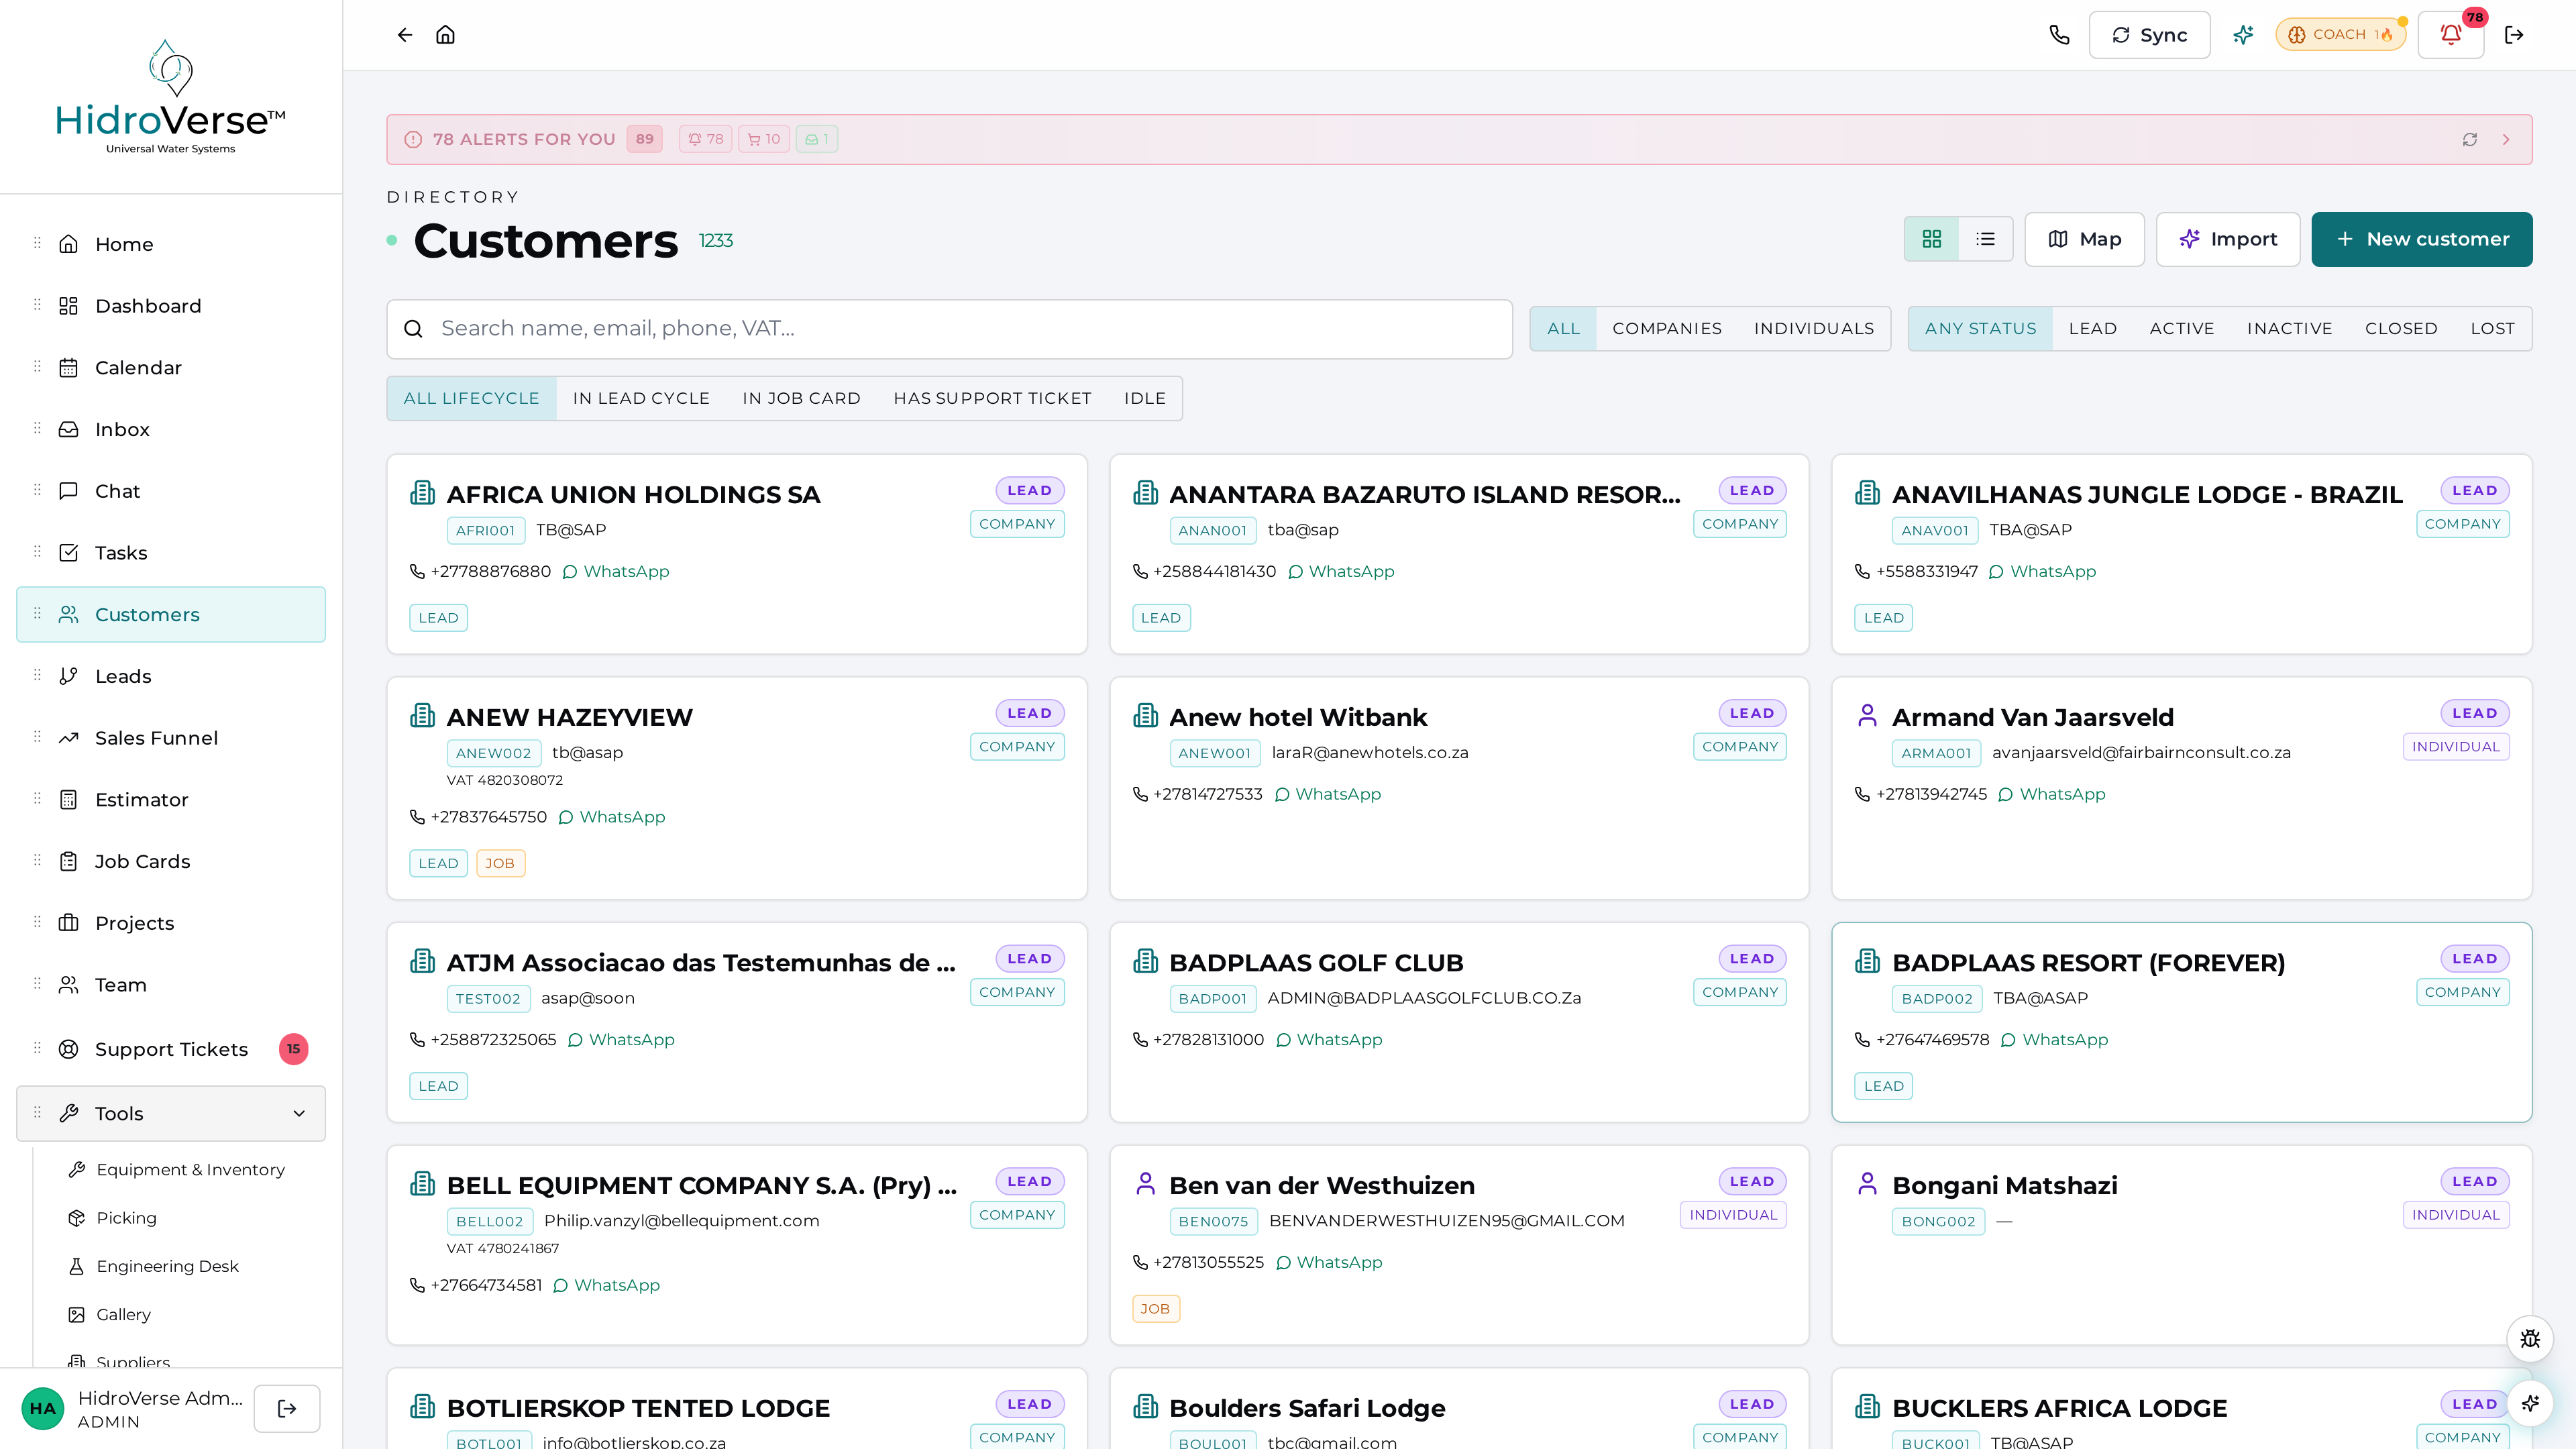The width and height of the screenshot is (2576, 1449).
Task: Click phone icon for Badplaas Golf Club
Action: point(1140,1040)
